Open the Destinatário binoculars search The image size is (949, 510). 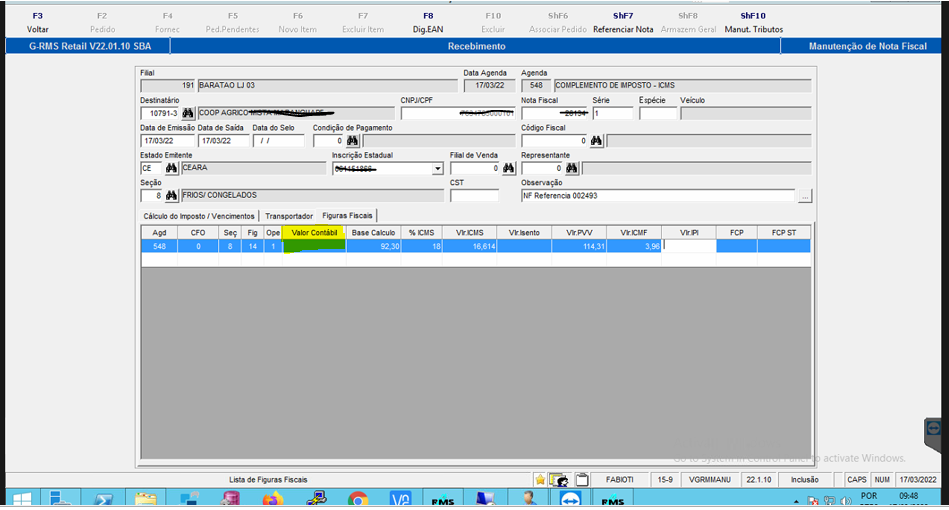pos(188,113)
